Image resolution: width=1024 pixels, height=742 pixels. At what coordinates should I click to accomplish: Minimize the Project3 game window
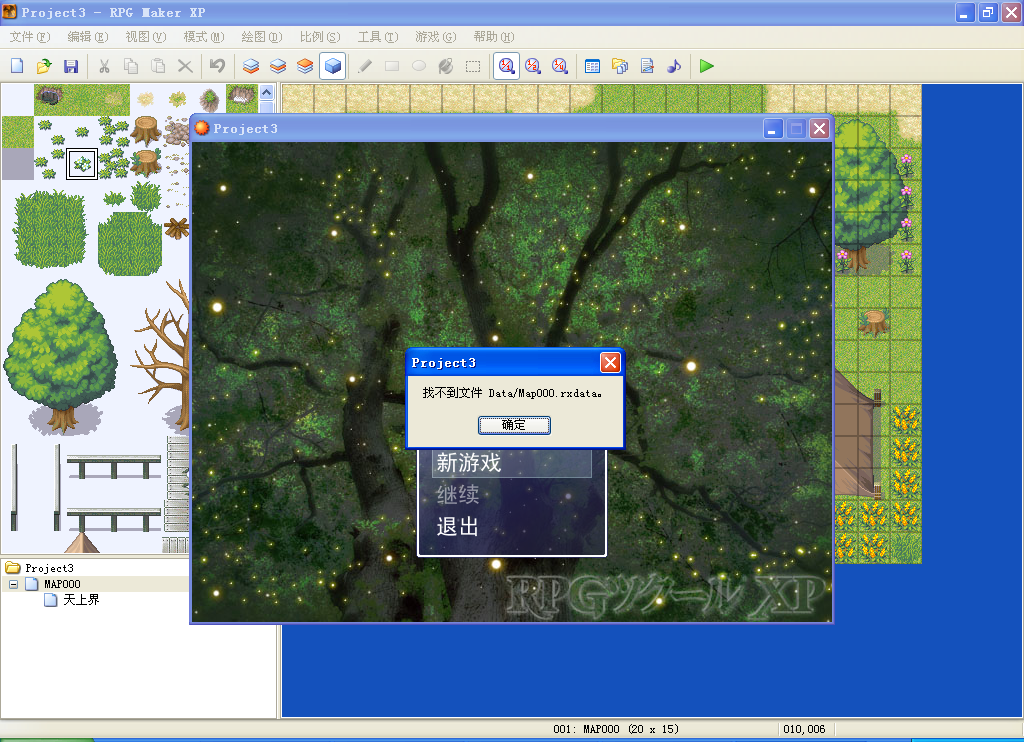click(773, 129)
